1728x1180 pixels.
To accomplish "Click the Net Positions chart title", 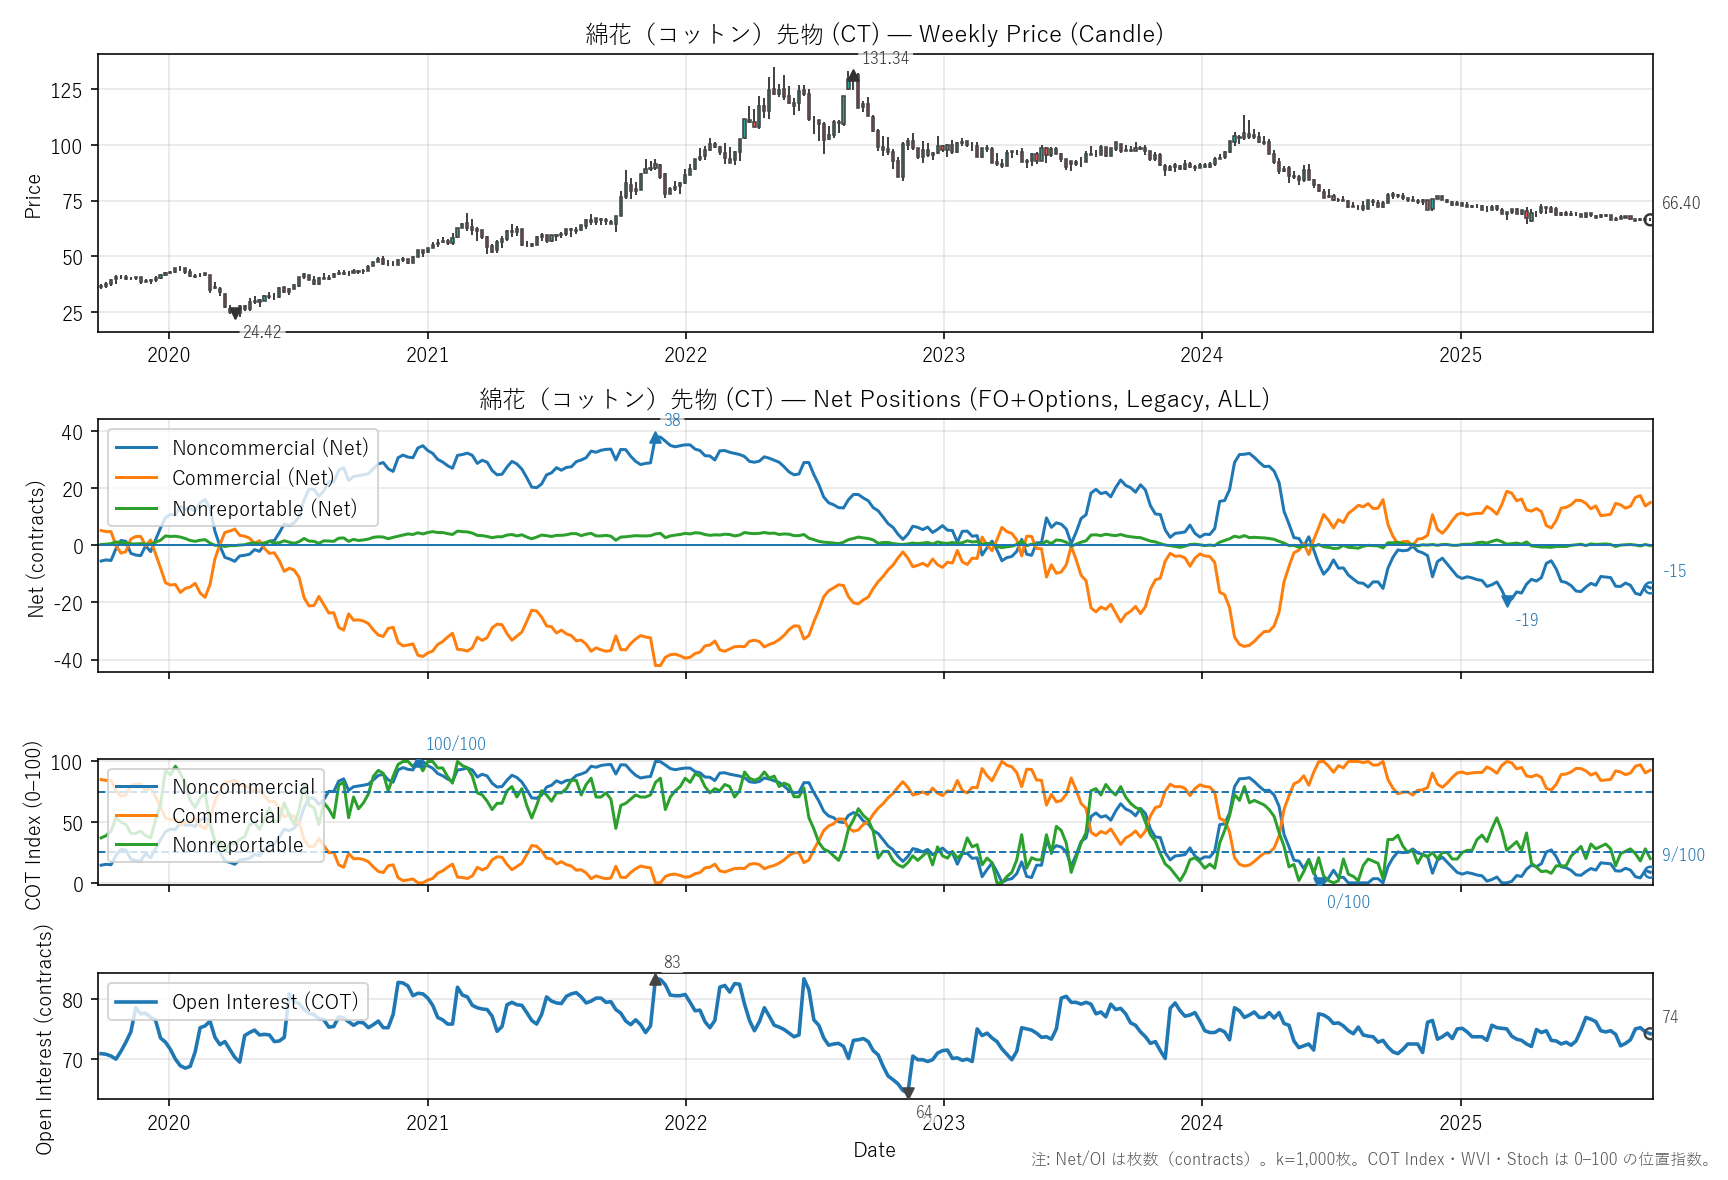I will click(874, 399).
